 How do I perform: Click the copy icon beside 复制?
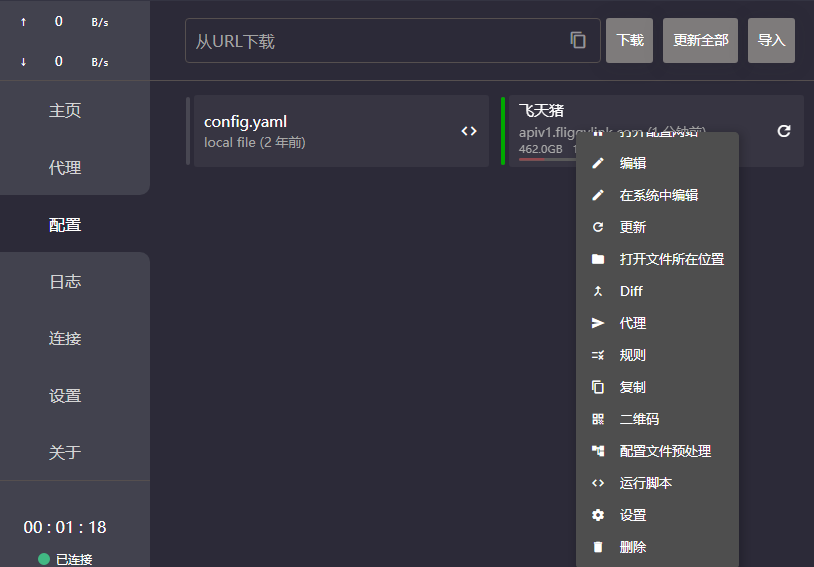point(598,387)
